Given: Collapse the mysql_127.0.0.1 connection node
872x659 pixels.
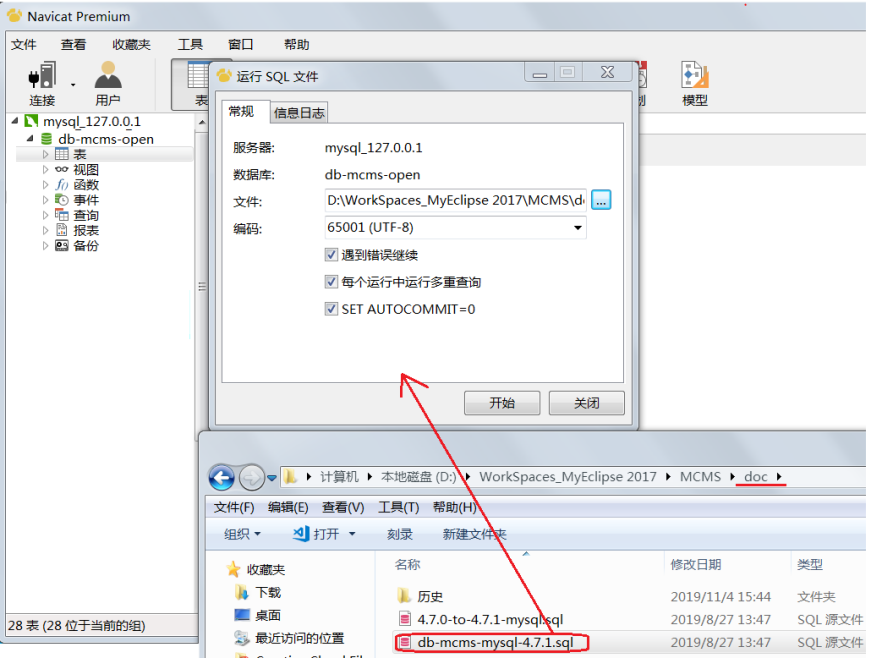Looking at the screenshot, I should (x=15, y=121).
